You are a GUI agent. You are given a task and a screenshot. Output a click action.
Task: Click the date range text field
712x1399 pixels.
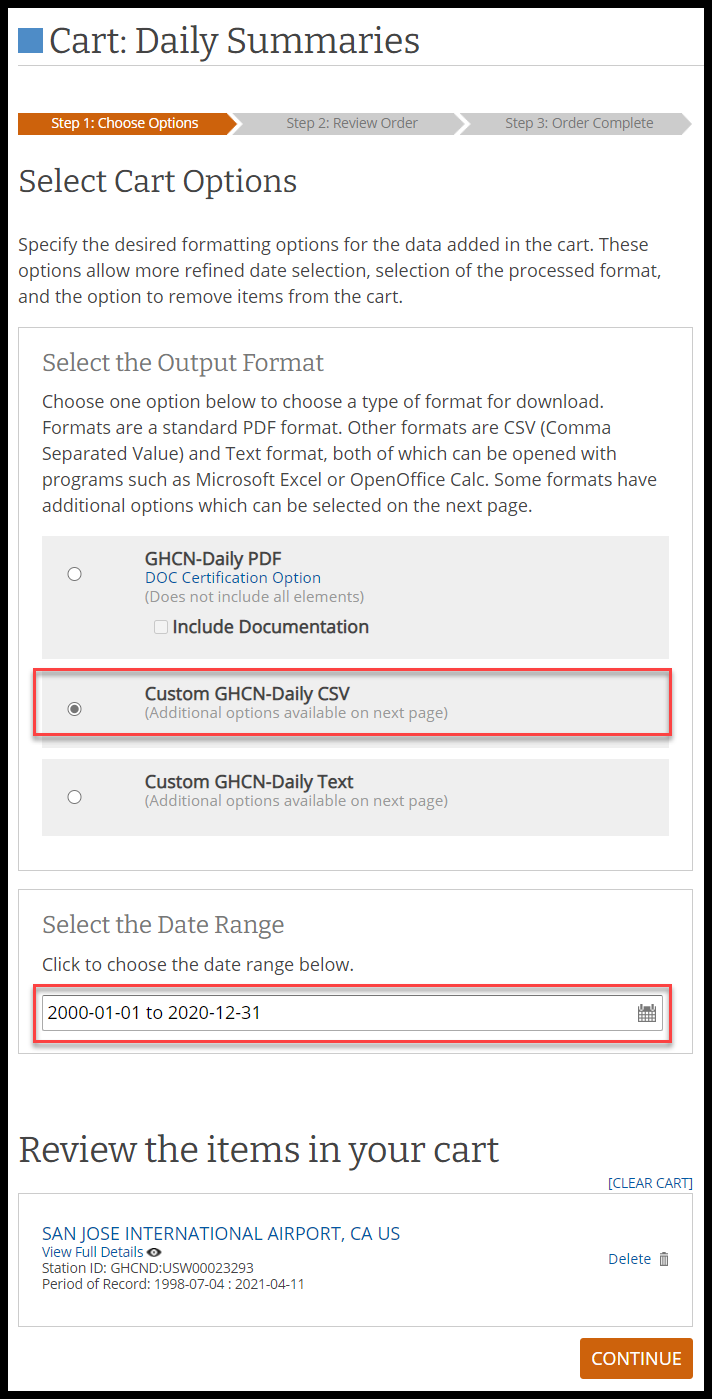pyautogui.click(x=335, y=1013)
